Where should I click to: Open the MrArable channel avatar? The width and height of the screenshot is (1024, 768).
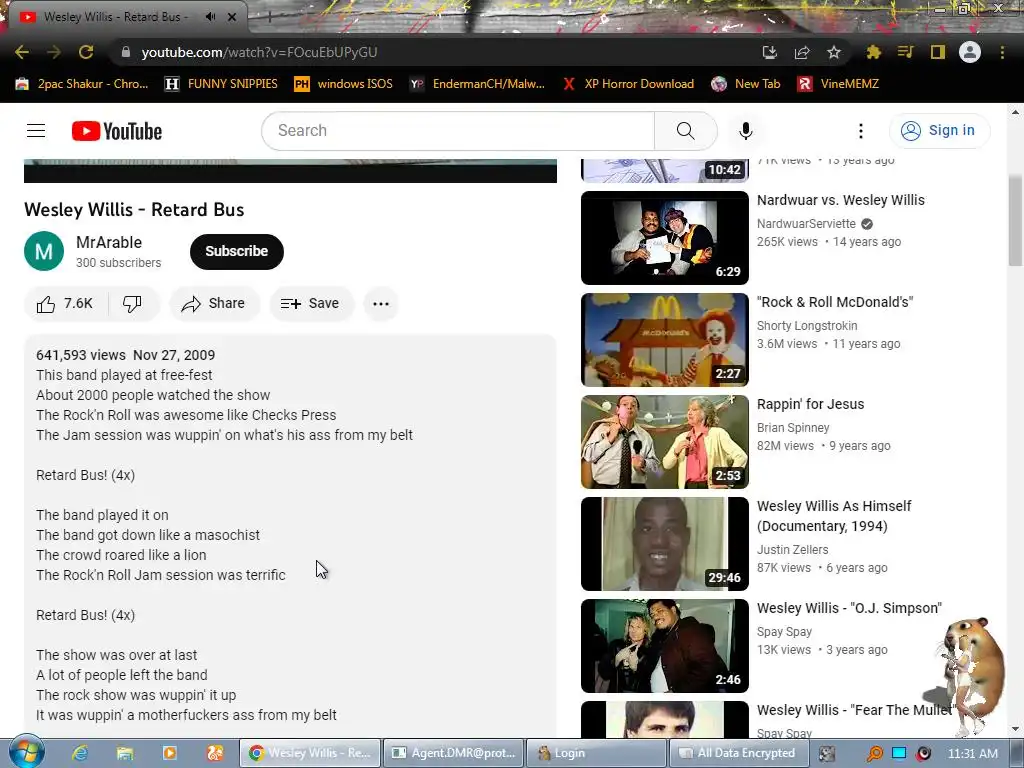click(x=44, y=251)
